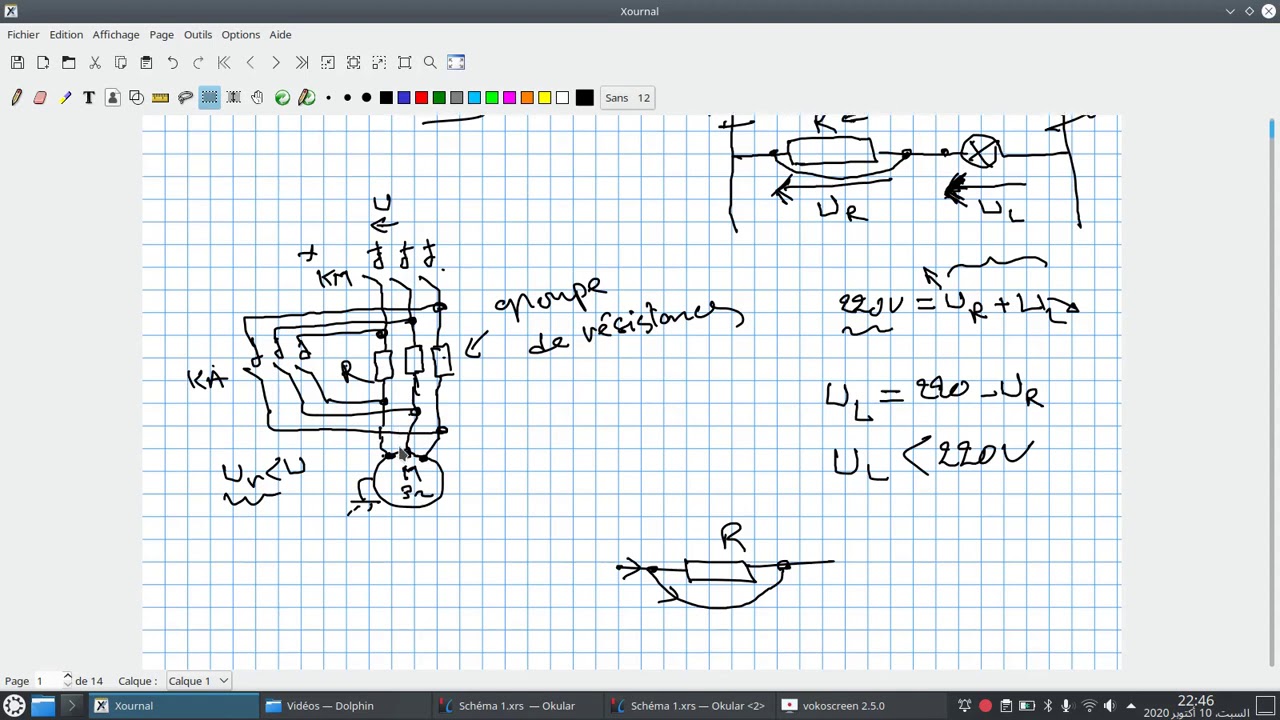The image size is (1280, 720).
Task: Select the Vertical Space tool
Action: (x=233, y=98)
